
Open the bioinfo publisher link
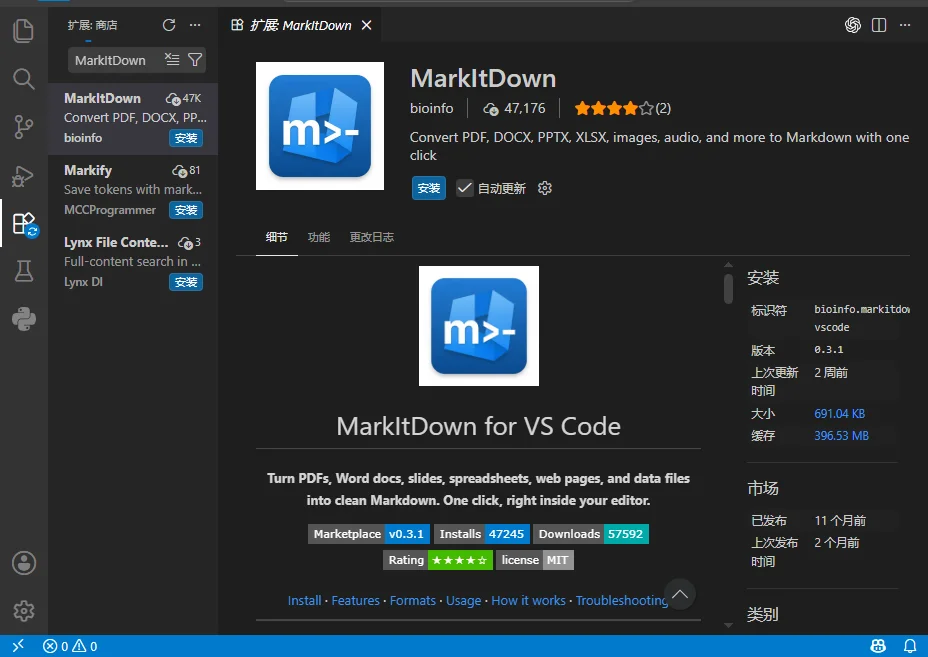click(431, 108)
